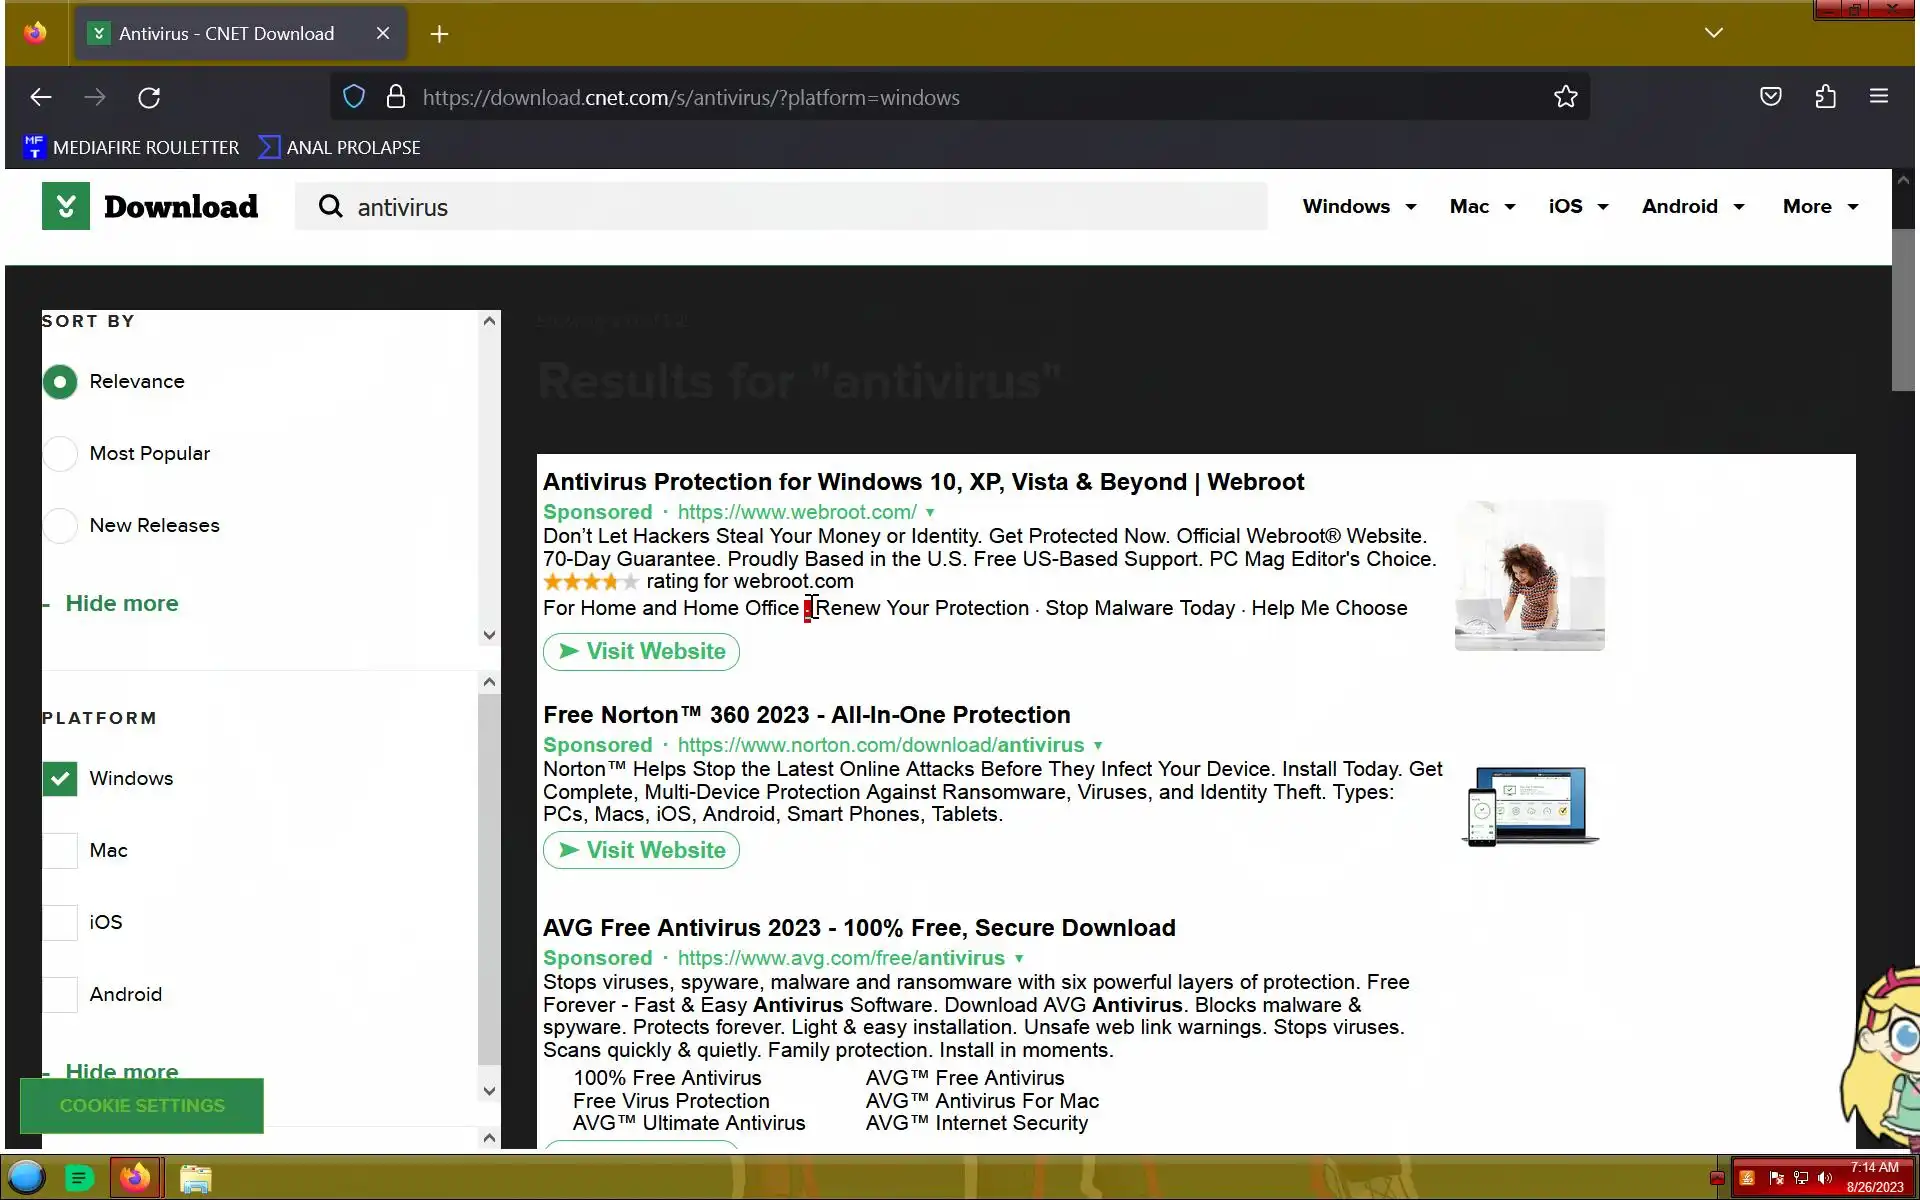Click Visit Website for Webroot ad
Screen dimensions: 1920x1200
[x=641, y=652]
